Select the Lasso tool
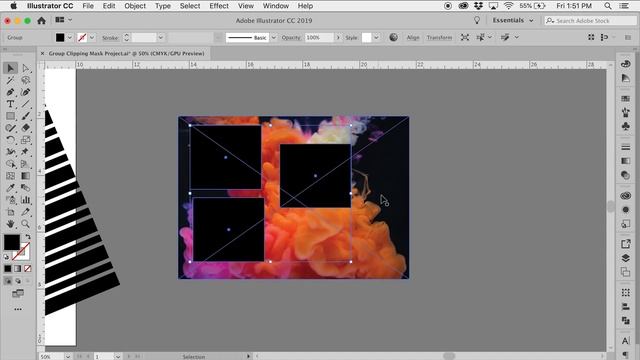Screen dimensions: 640x360 point(26,80)
